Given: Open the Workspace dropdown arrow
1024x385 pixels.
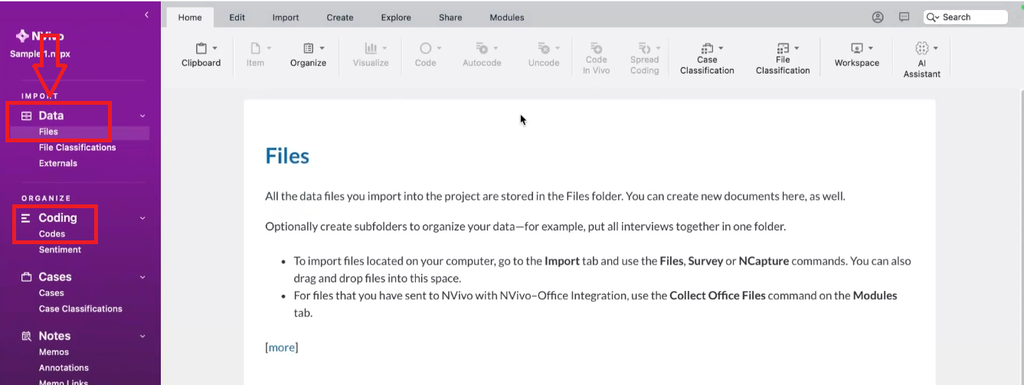Looking at the screenshot, I should [871, 48].
